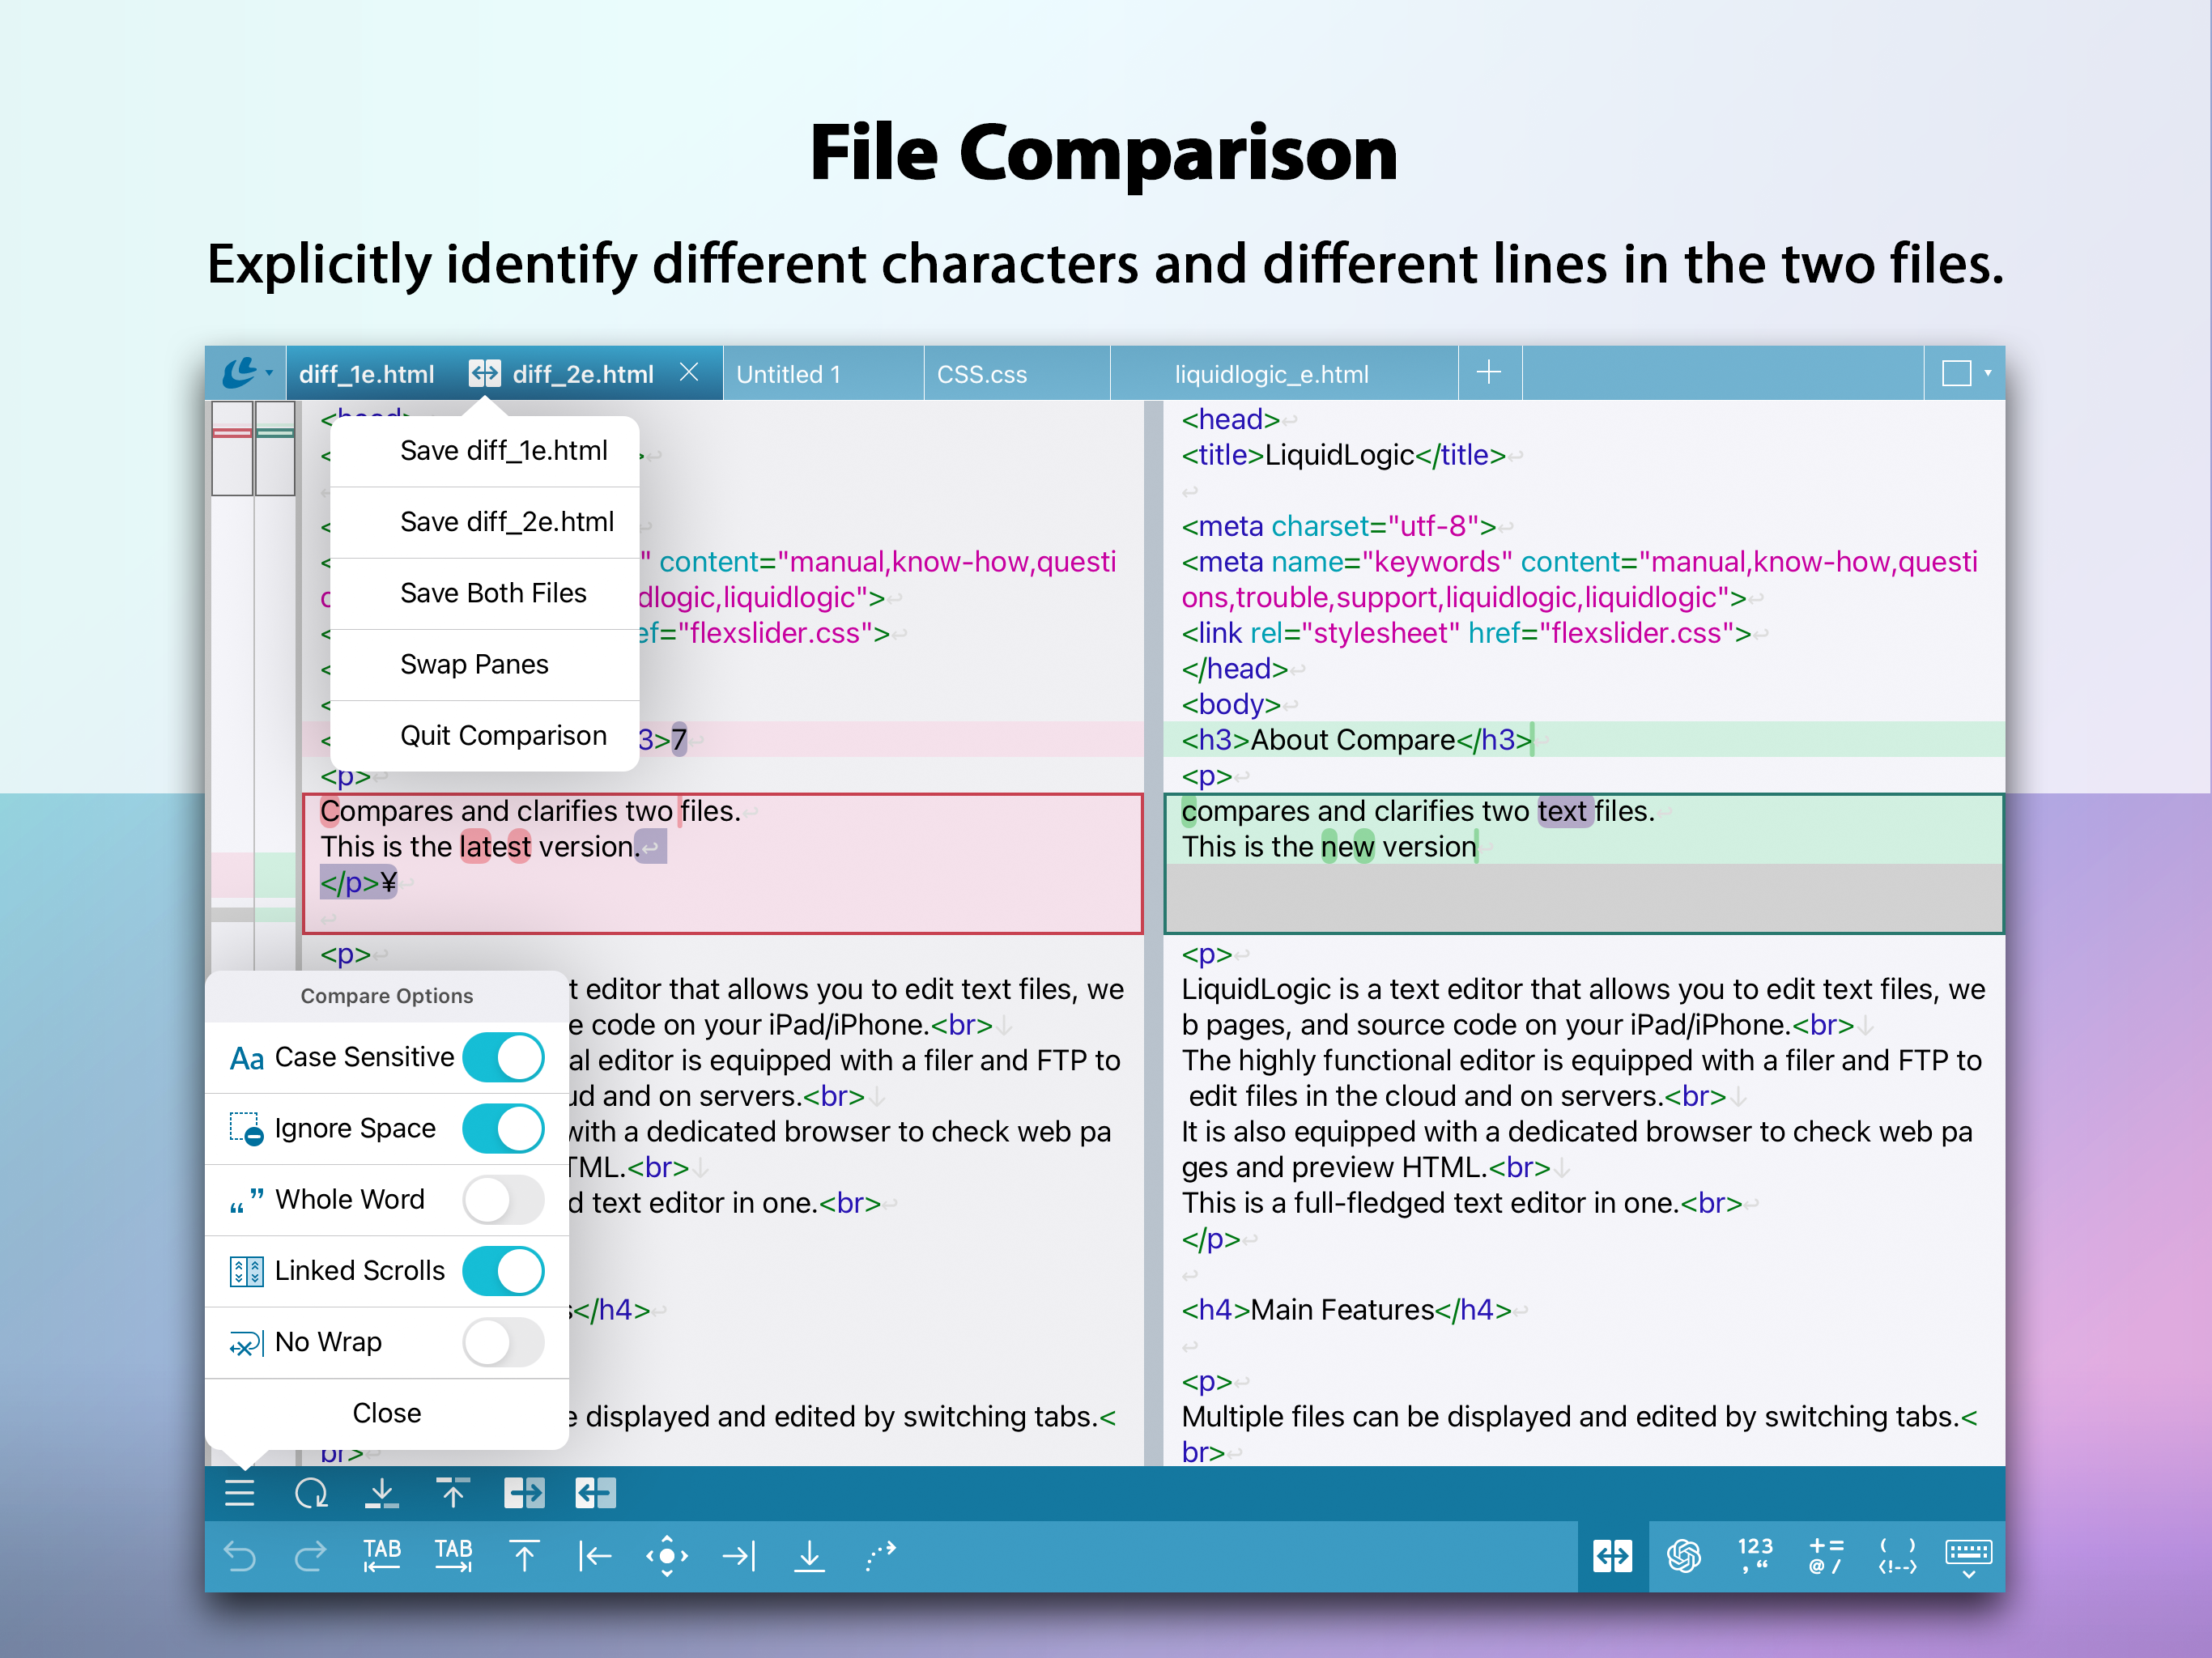Toggle Case Sensitive switch
2212x1658 pixels.
[504, 1057]
